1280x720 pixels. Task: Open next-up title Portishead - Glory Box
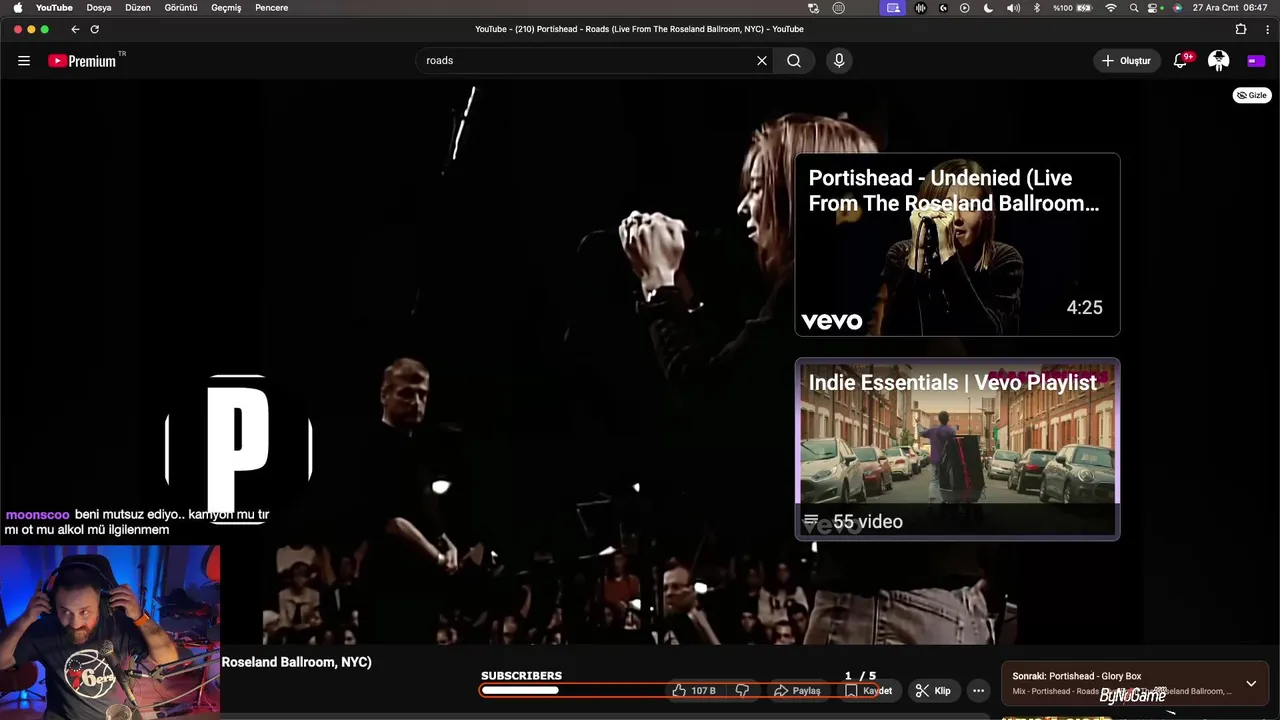[1076, 677]
